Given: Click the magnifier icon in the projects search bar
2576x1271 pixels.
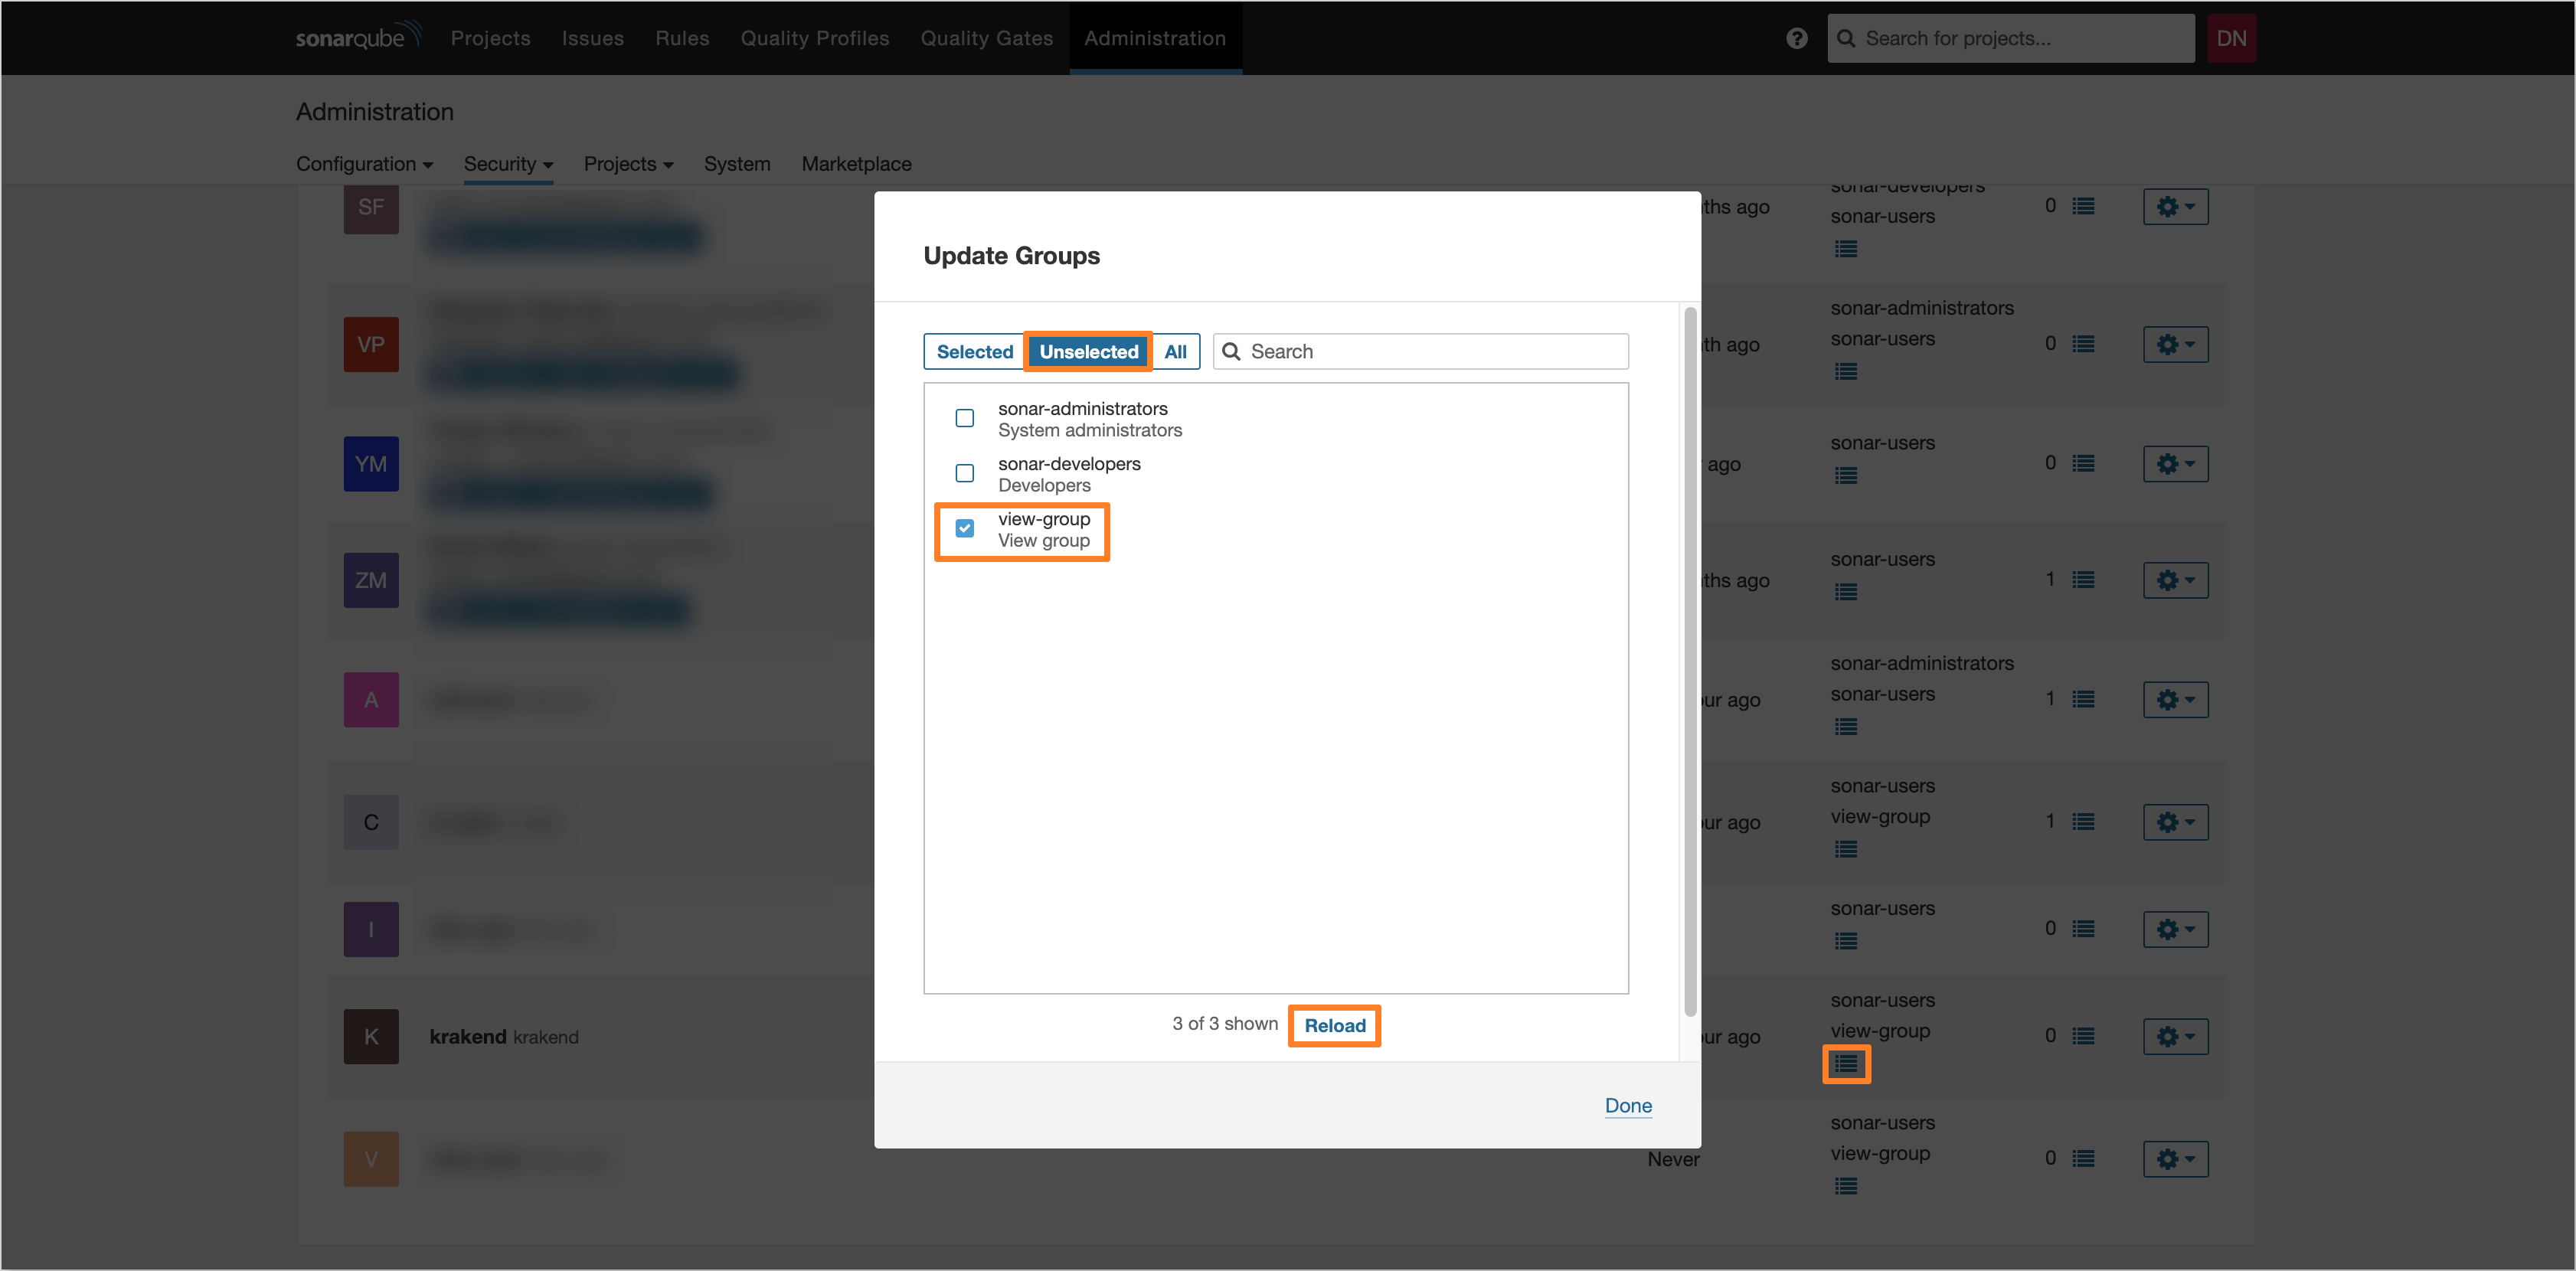Looking at the screenshot, I should 1848,37.
